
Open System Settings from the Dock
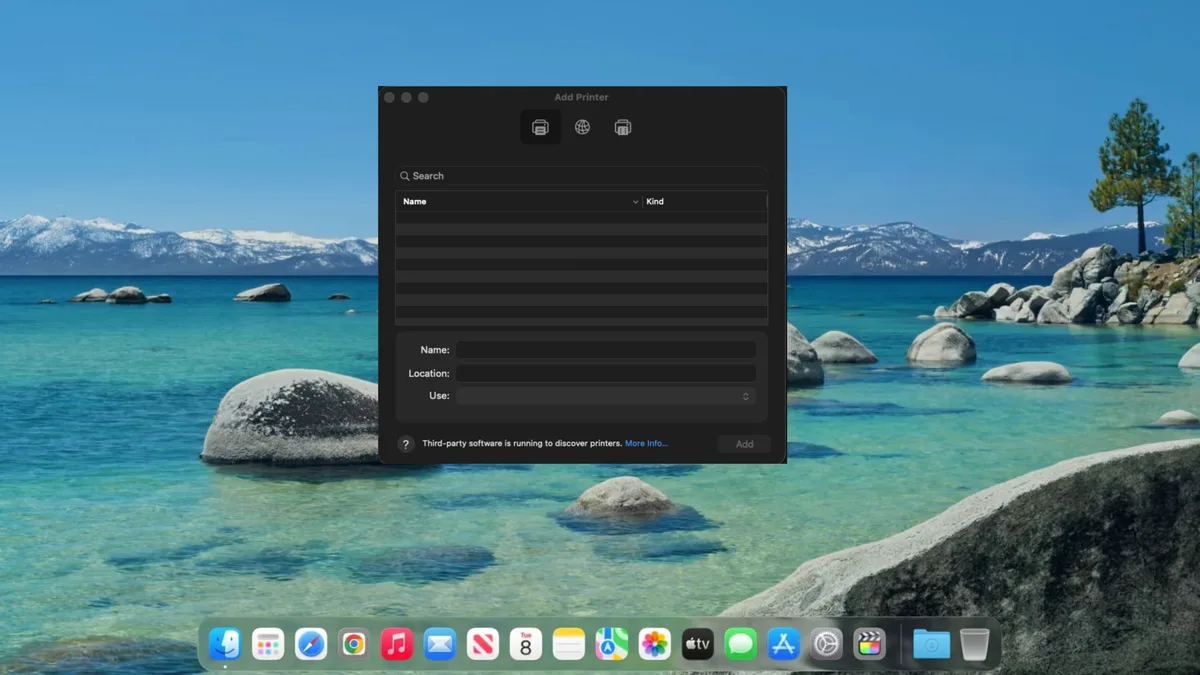[x=827, y=644]
